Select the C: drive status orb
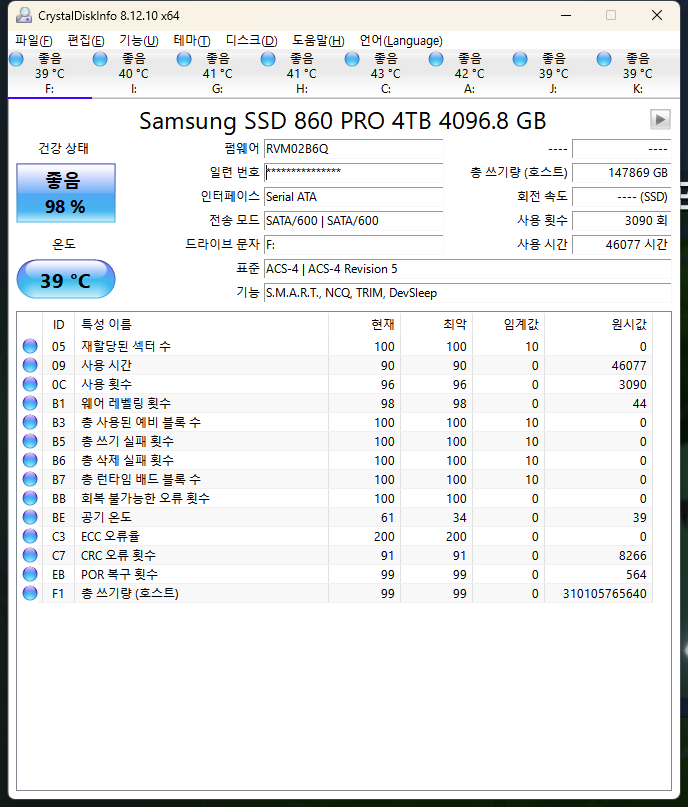Screen dimensions: 688x807 tap(352, 60)
